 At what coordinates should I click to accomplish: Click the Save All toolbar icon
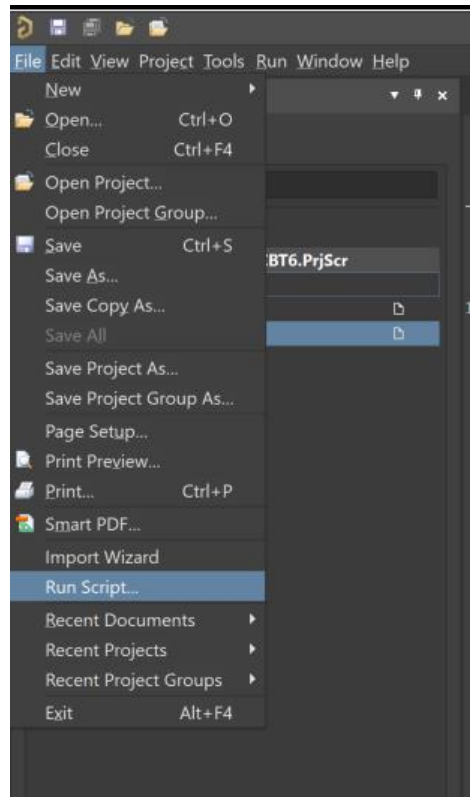(91, 27)
